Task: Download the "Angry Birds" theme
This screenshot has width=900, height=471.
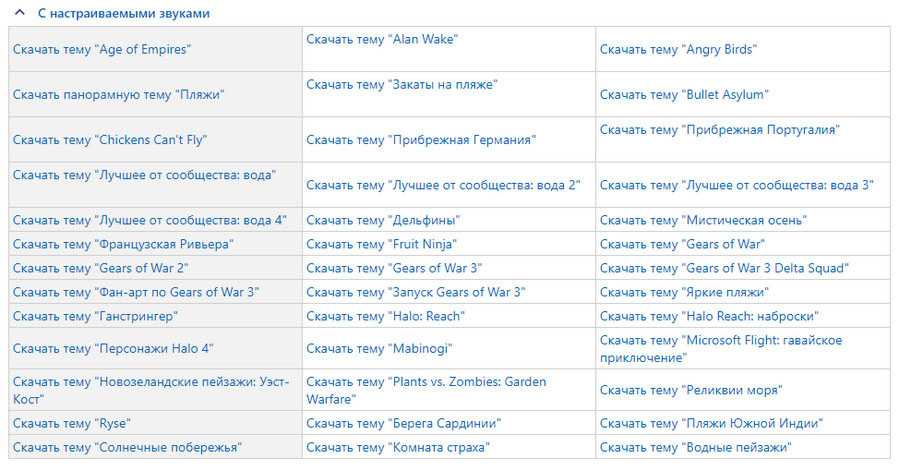Action: [678, 49]
